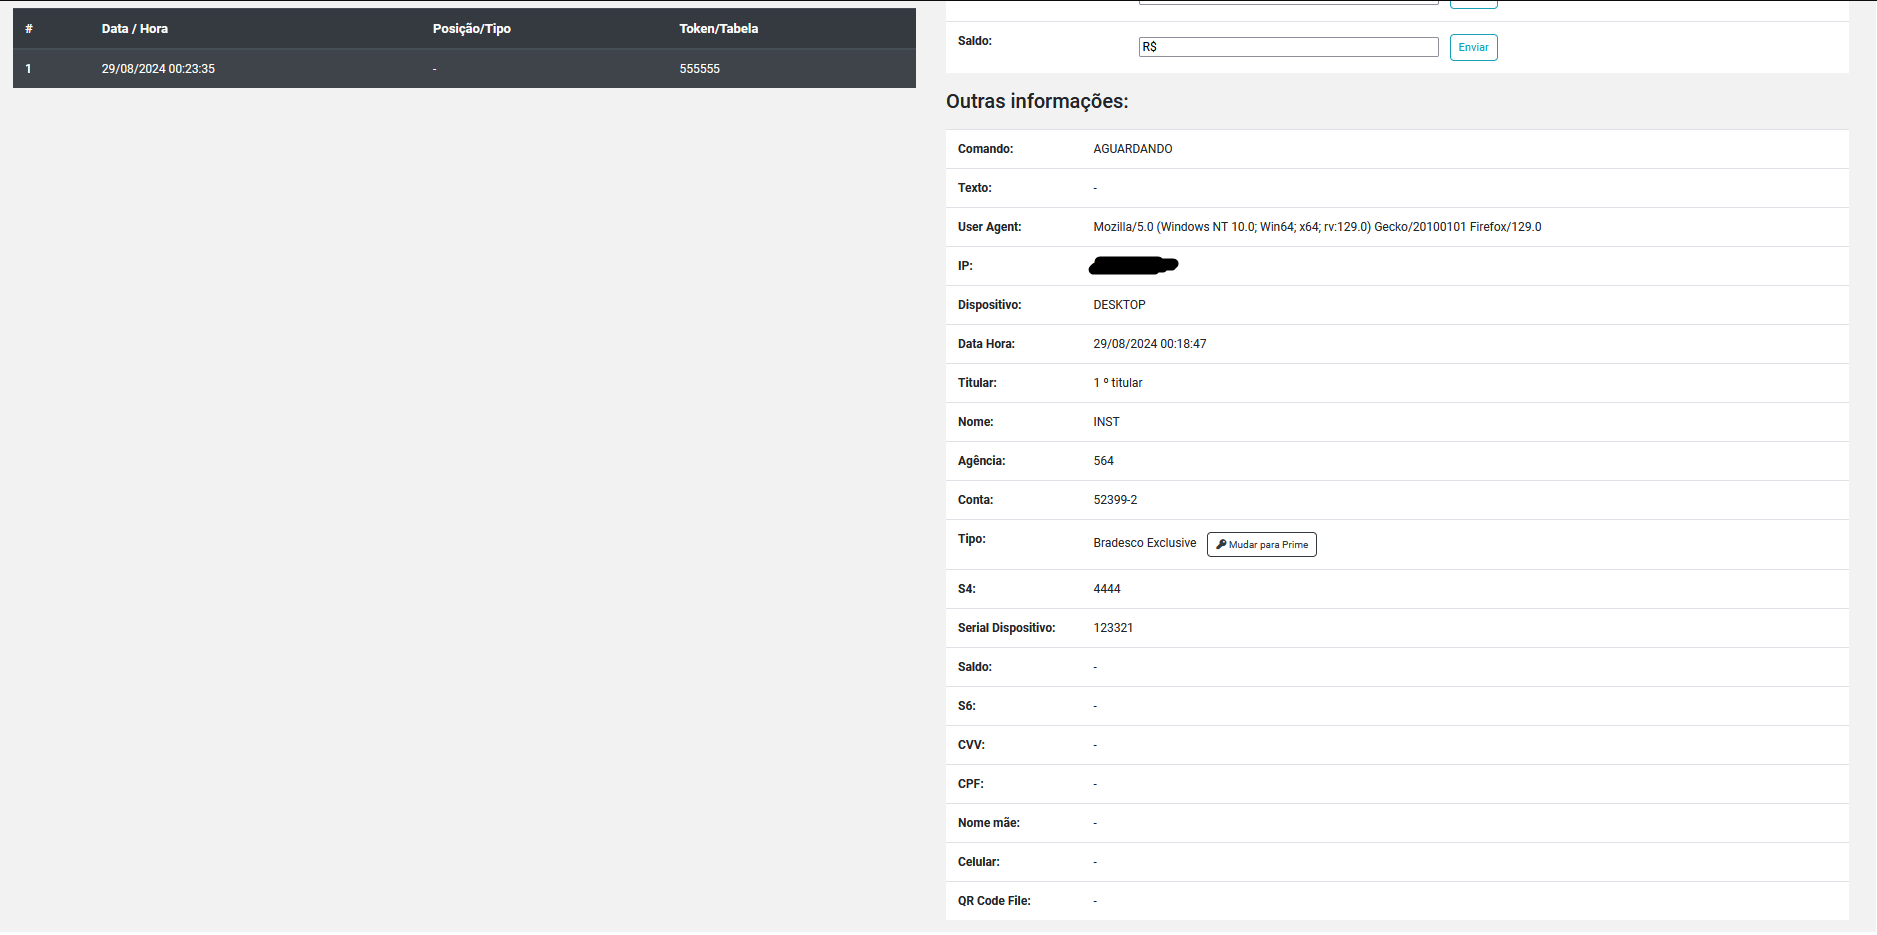The image size is (1877, 935).
Task: Click the AGUARDANDO command value
Action: point(1133,149)
